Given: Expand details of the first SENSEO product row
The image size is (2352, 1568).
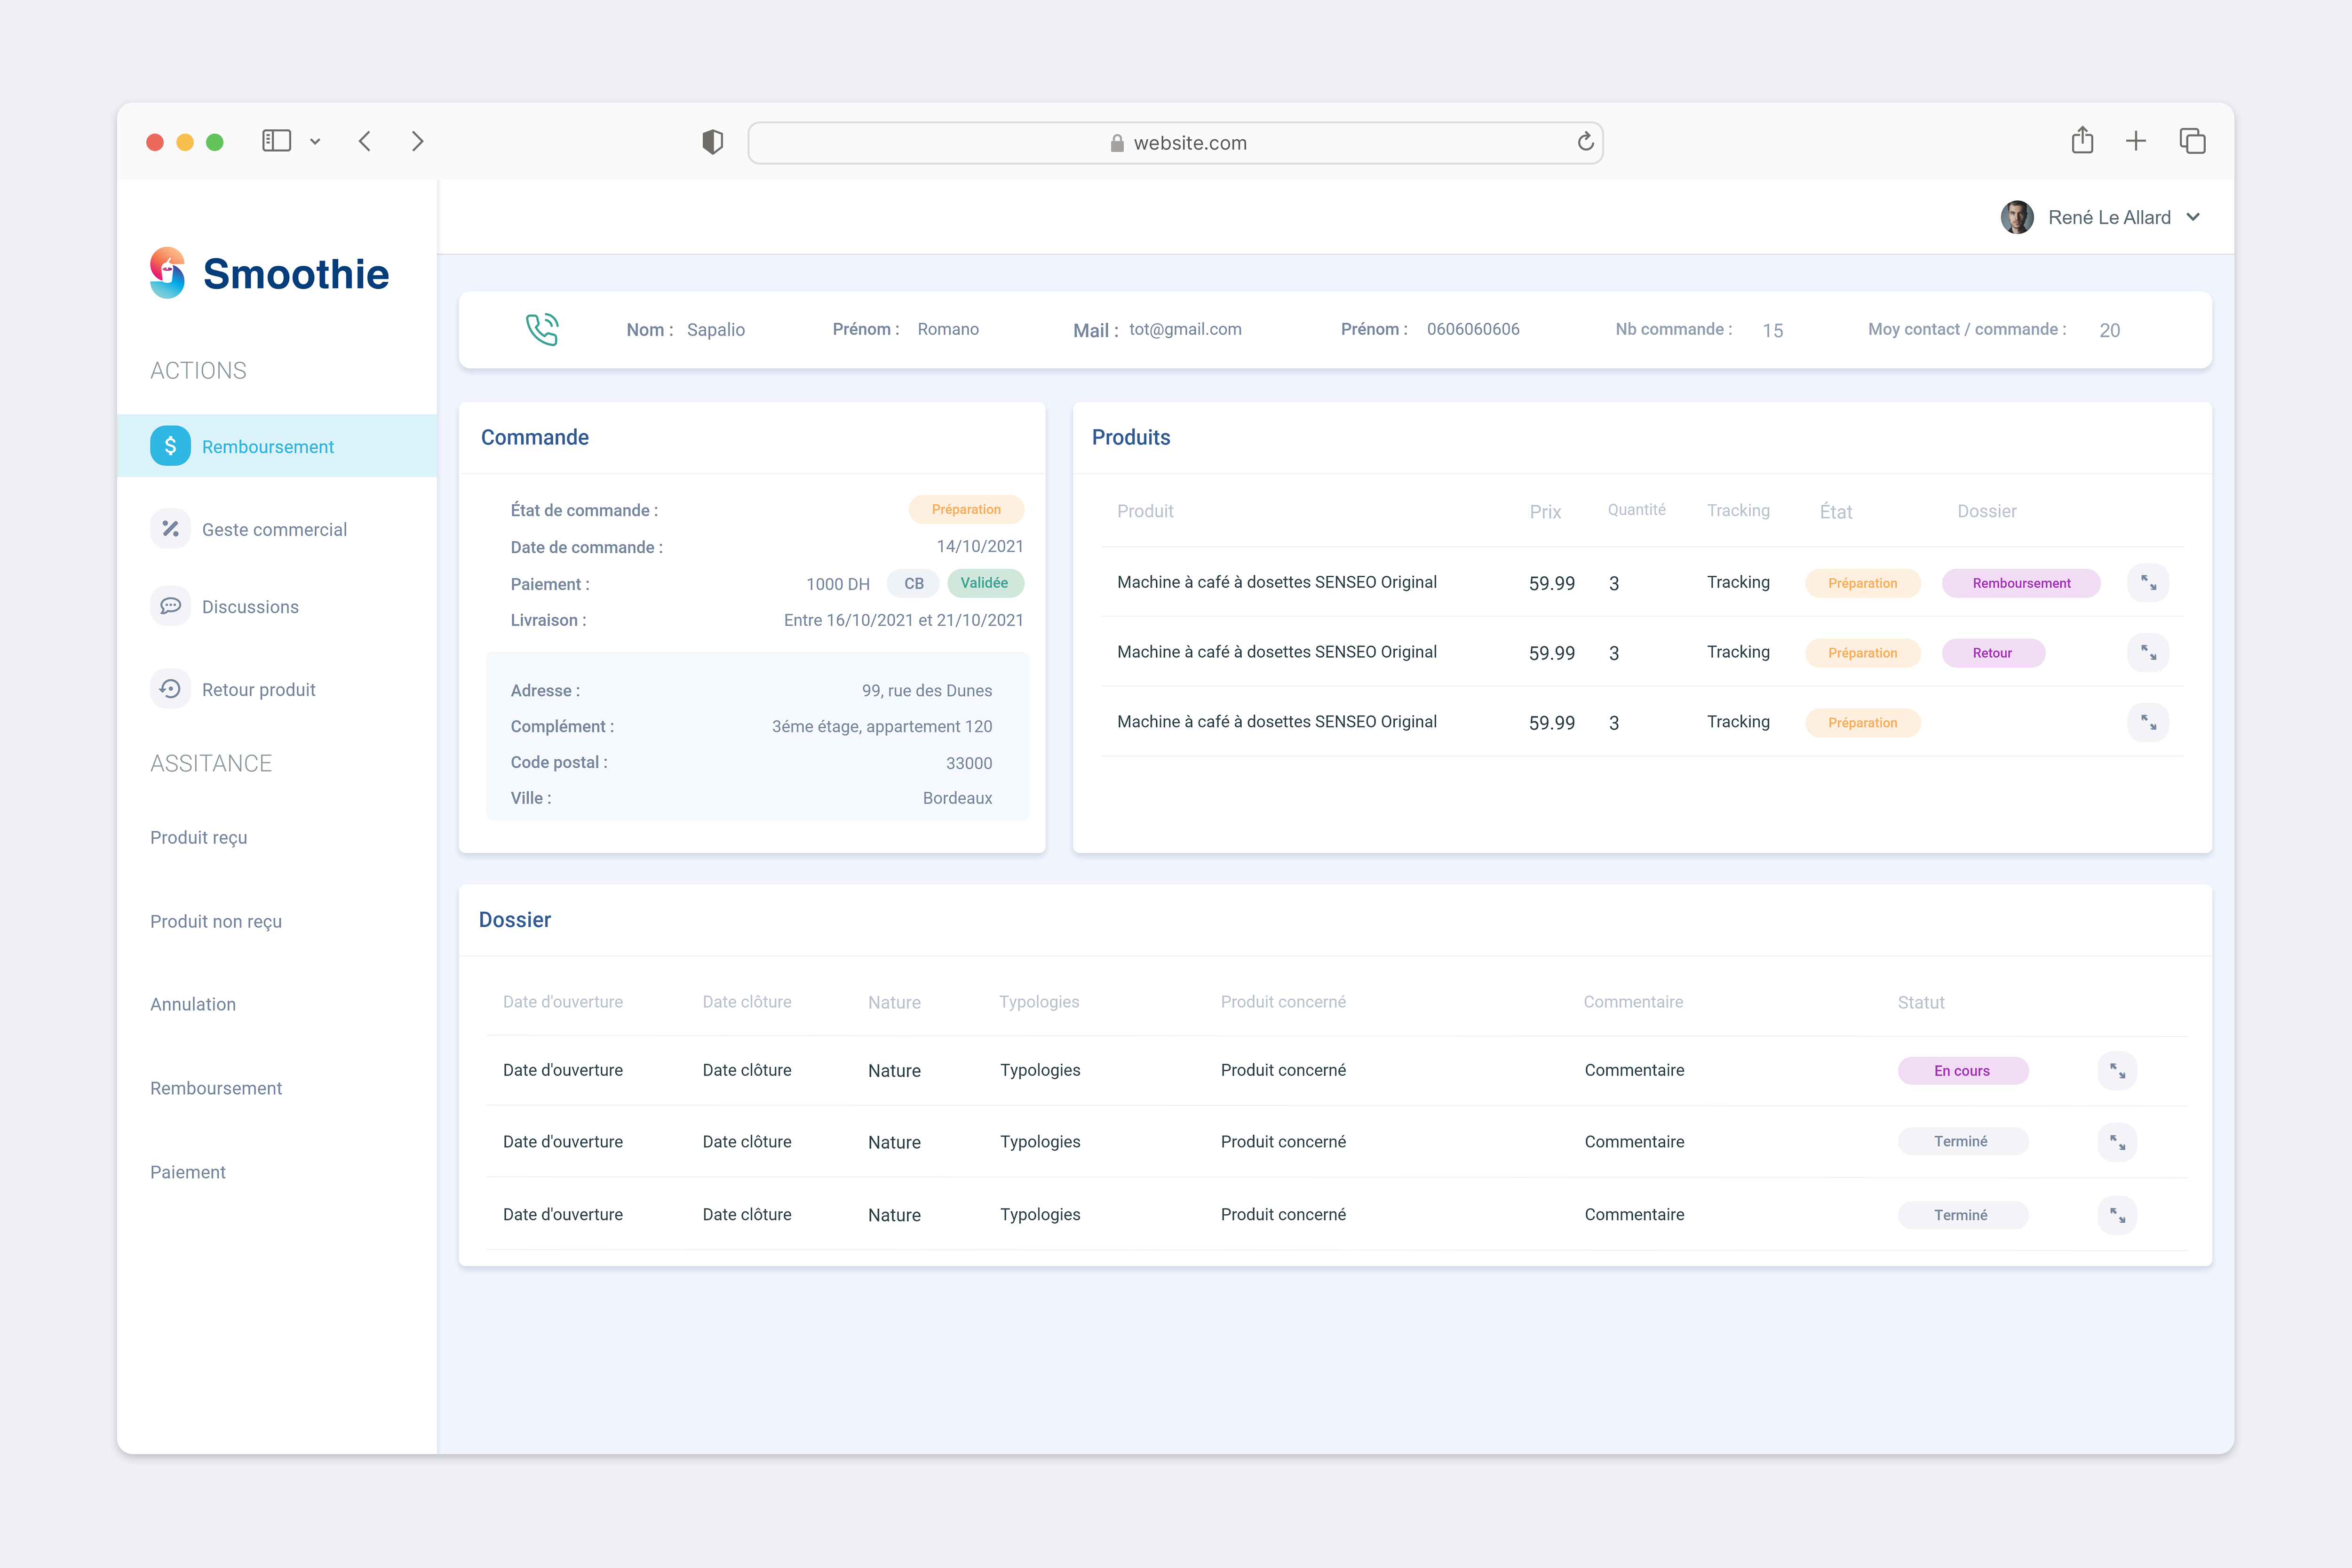Looking at the screenshot, I should 2148,582.
